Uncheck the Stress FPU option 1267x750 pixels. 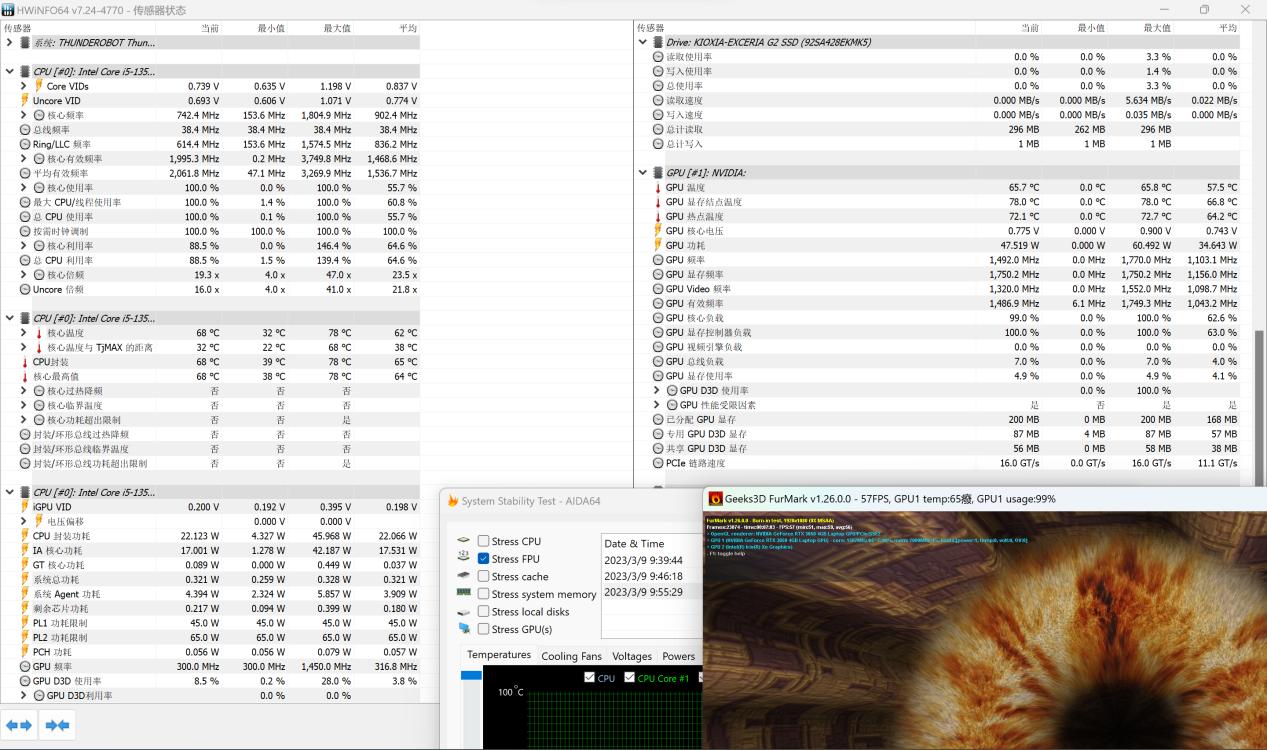pyautogui.click(x=484, y=559)
